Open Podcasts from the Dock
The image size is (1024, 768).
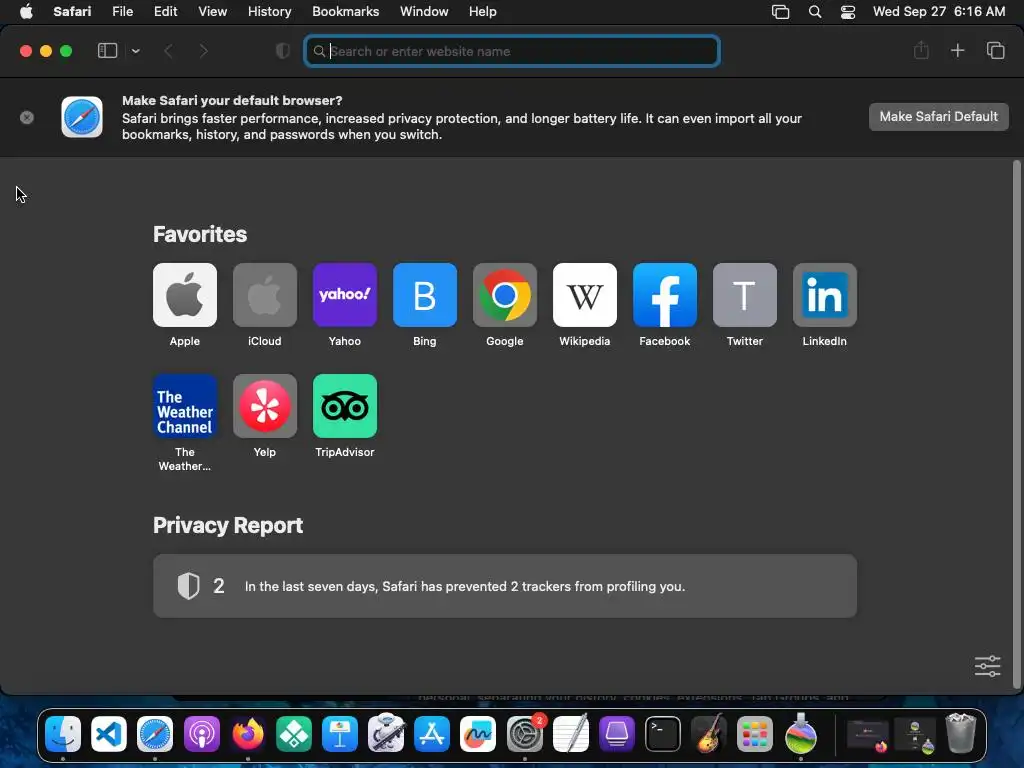pos(201,733)
